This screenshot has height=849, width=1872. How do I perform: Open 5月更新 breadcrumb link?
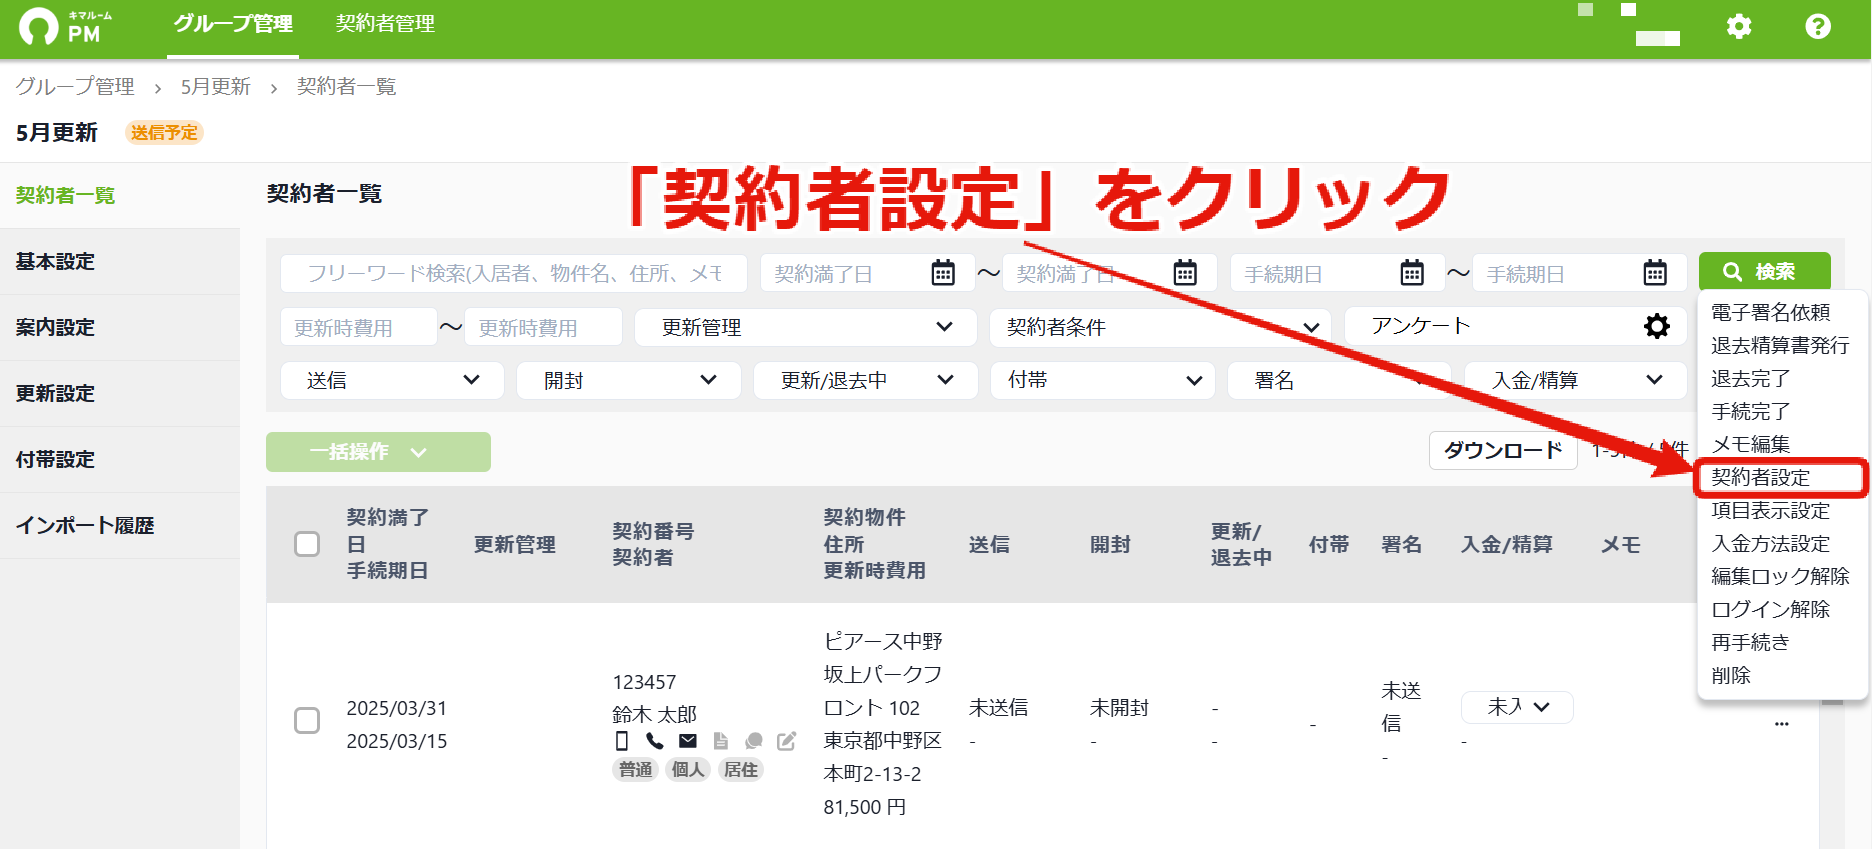click(x=215, y=87)
